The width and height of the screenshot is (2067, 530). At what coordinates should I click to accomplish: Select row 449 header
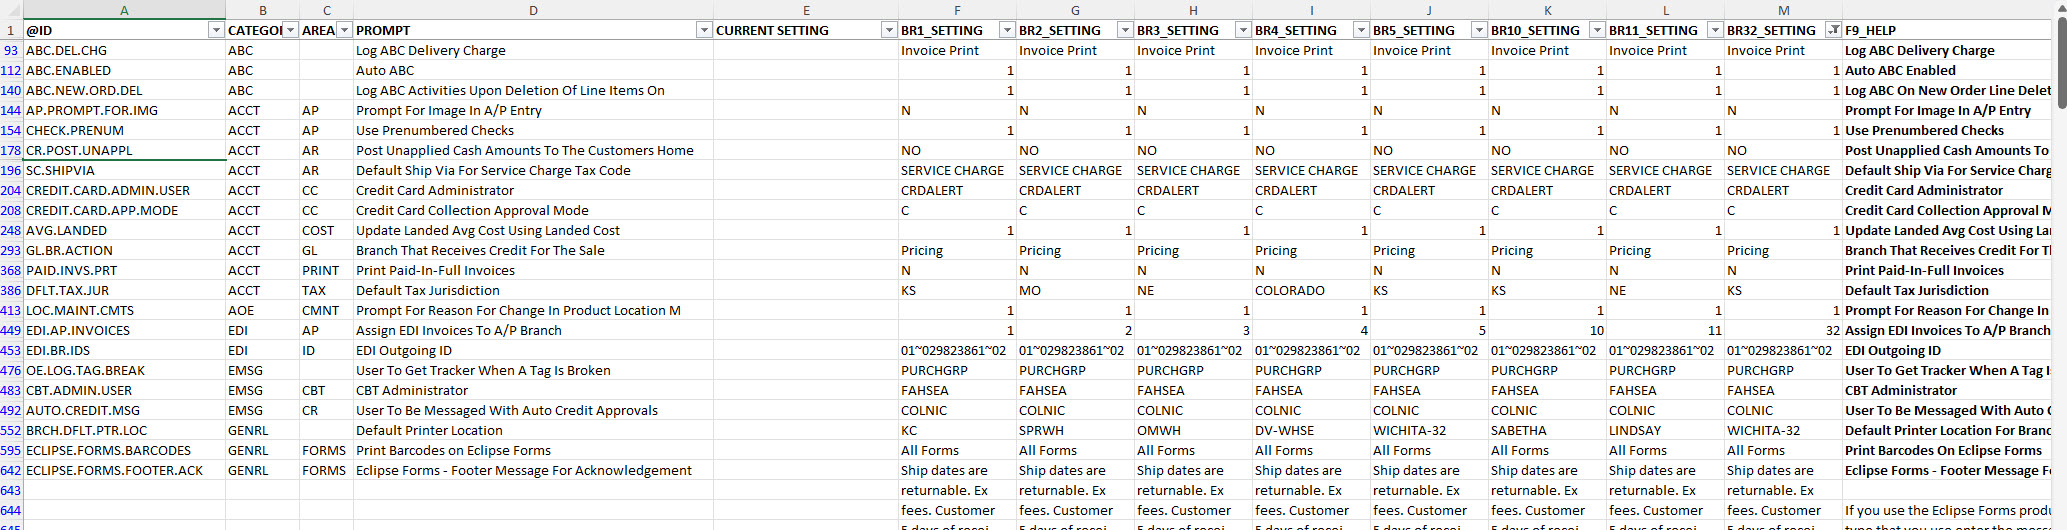click(11, 331)
